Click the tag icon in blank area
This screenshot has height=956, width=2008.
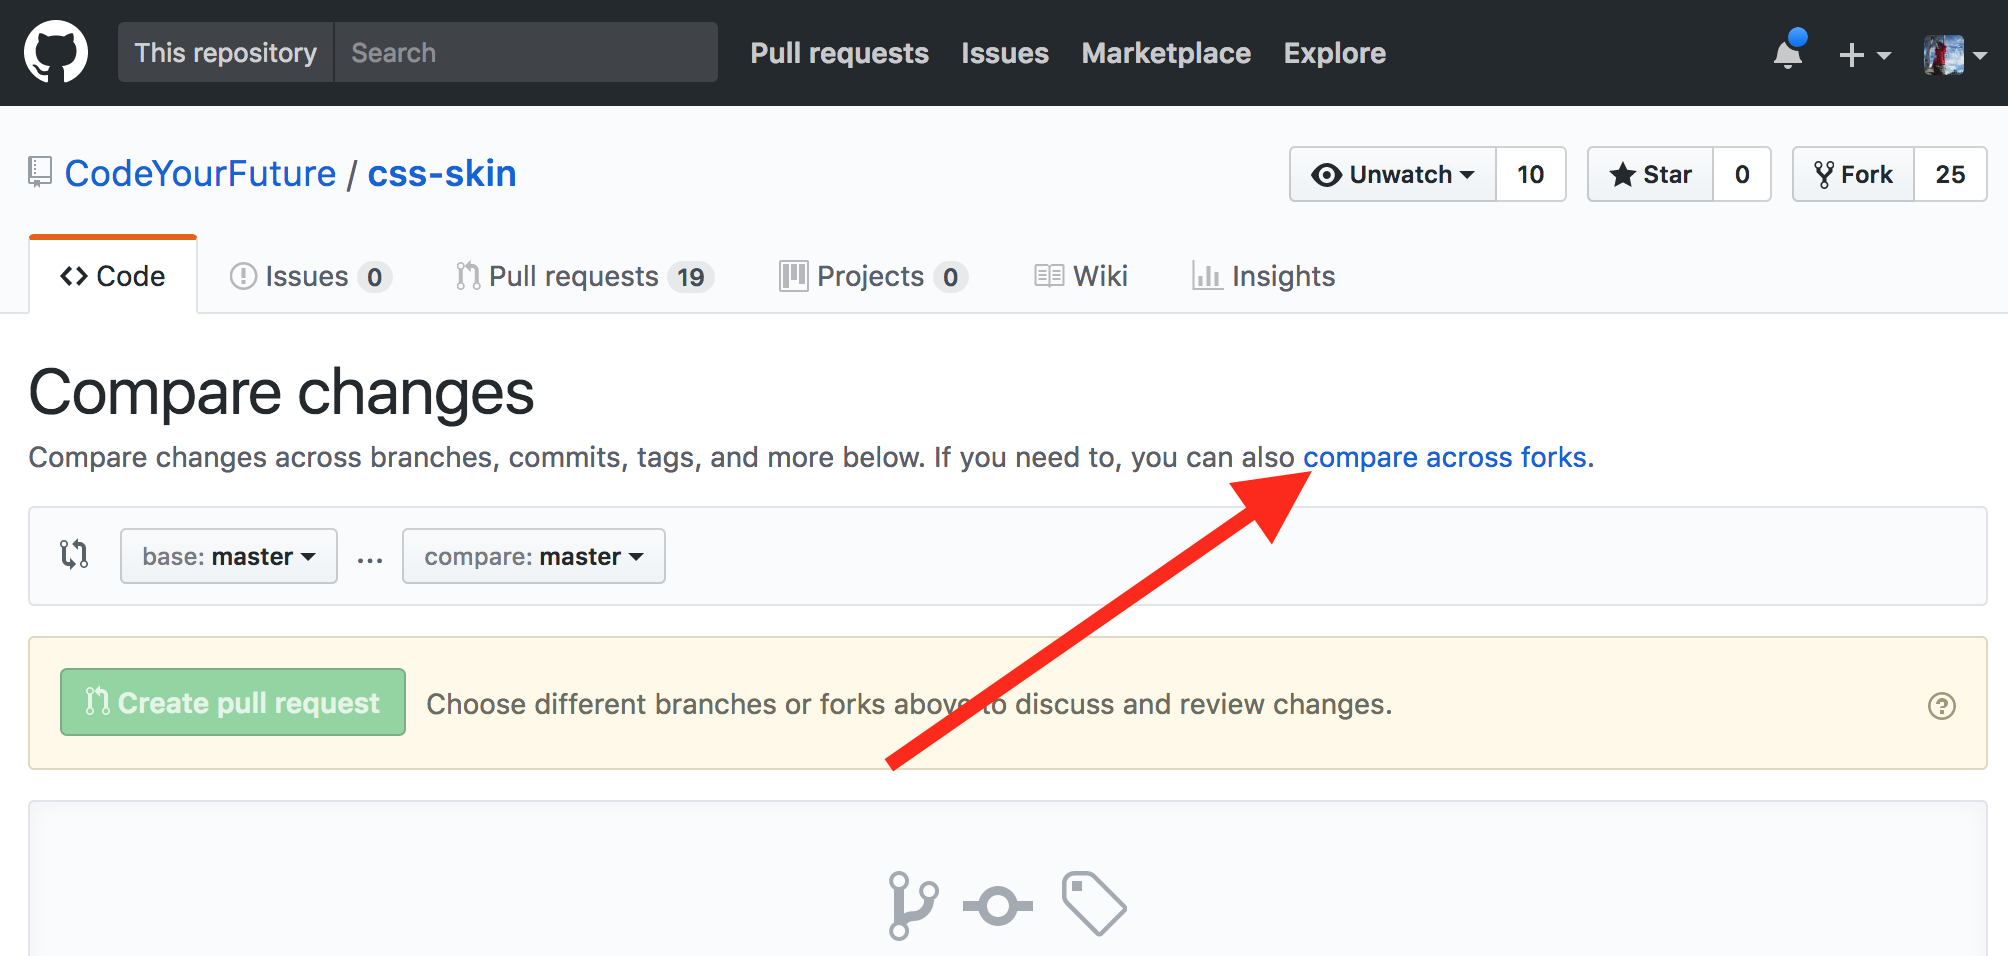[x=1094, y=903]
